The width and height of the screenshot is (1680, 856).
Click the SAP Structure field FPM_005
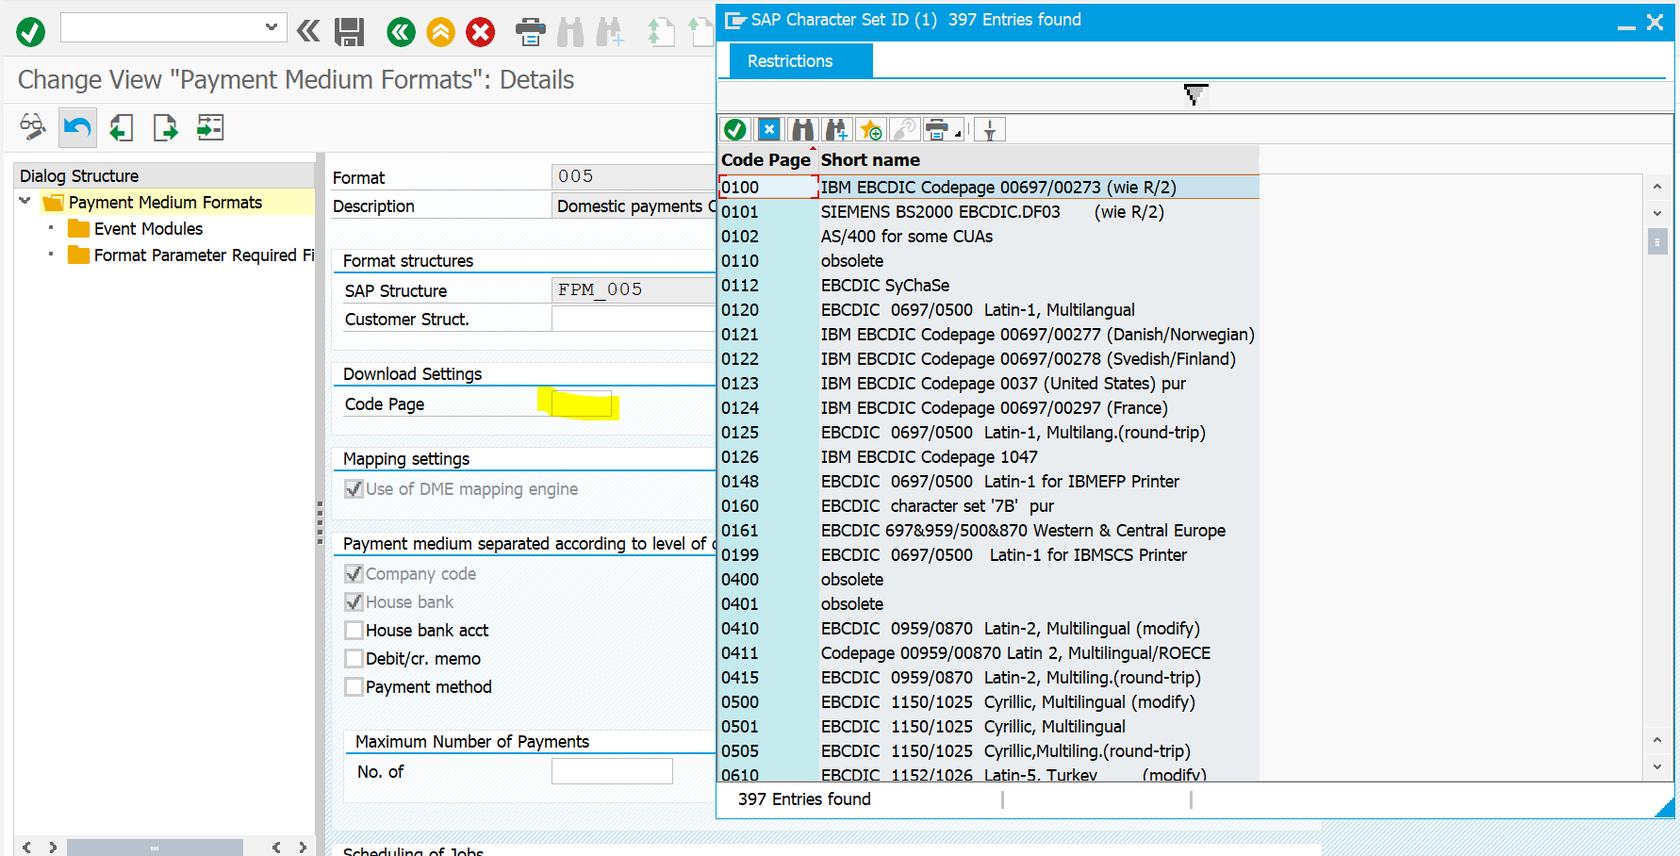coord(633,290)
